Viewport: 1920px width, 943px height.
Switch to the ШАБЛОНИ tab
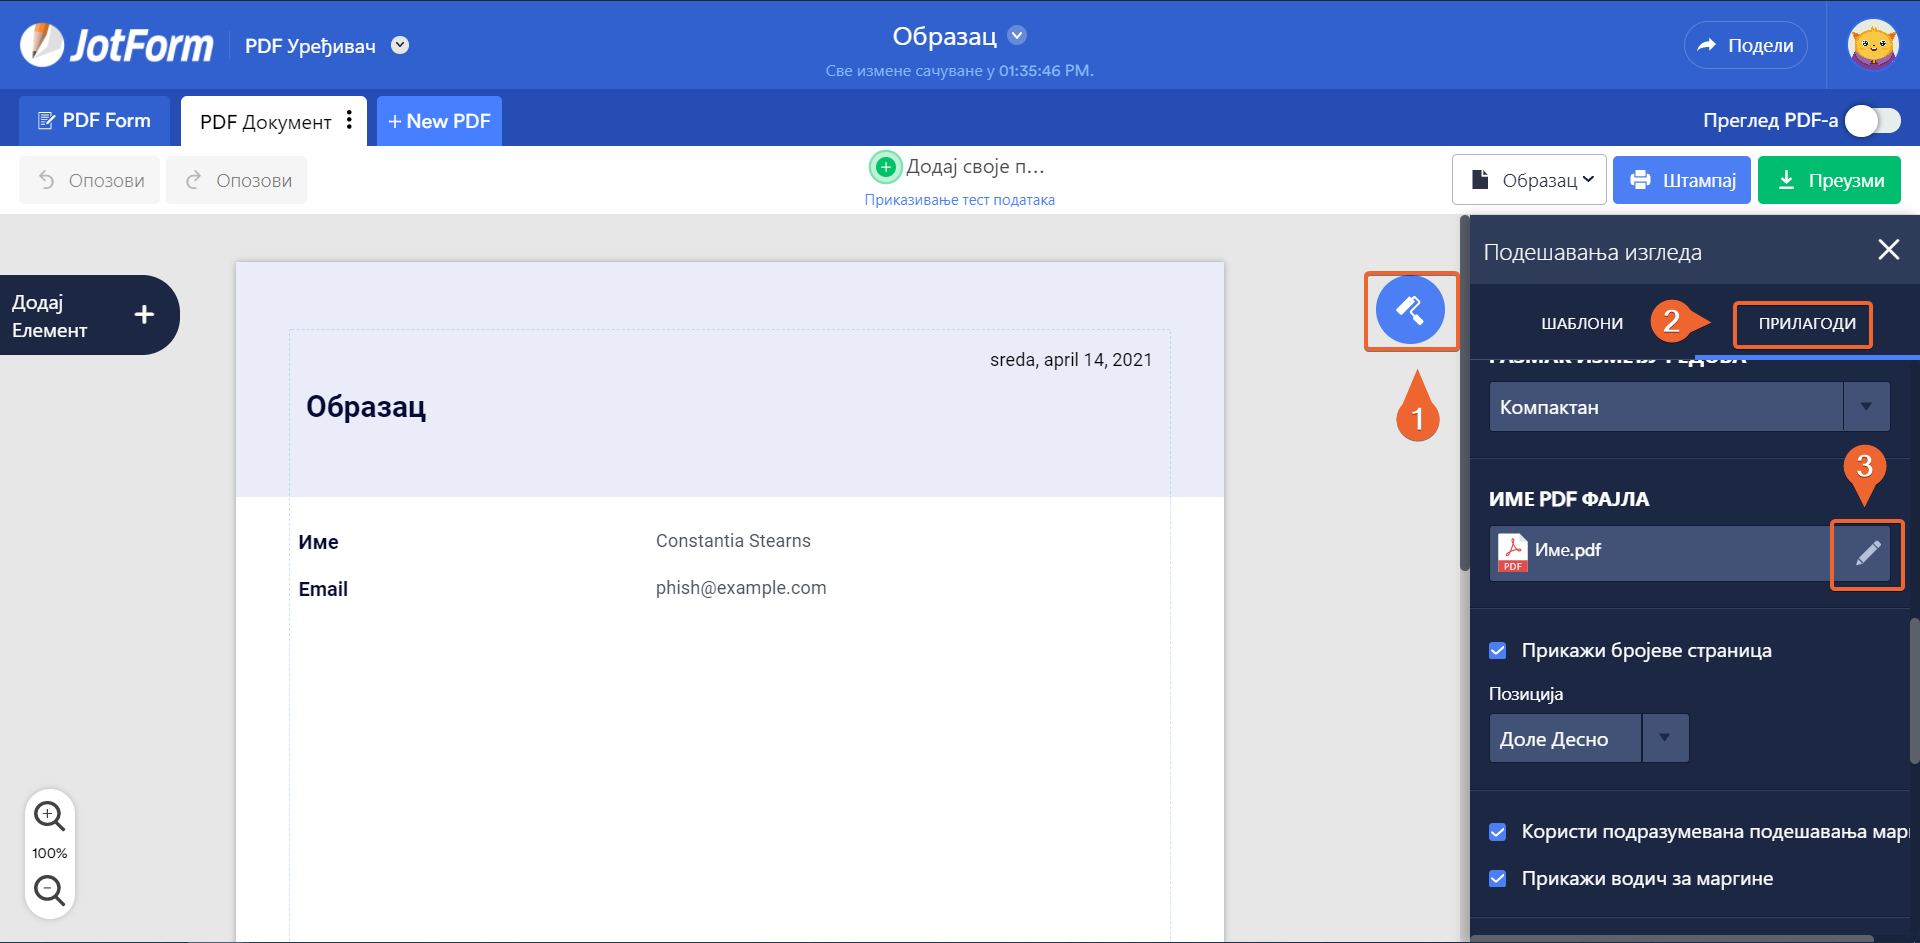pos(1581,324)
